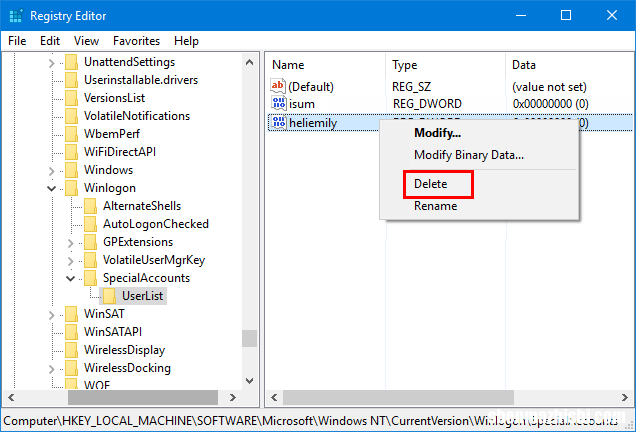
Task: Select the UserList folder icon
Action: (109, 296)
